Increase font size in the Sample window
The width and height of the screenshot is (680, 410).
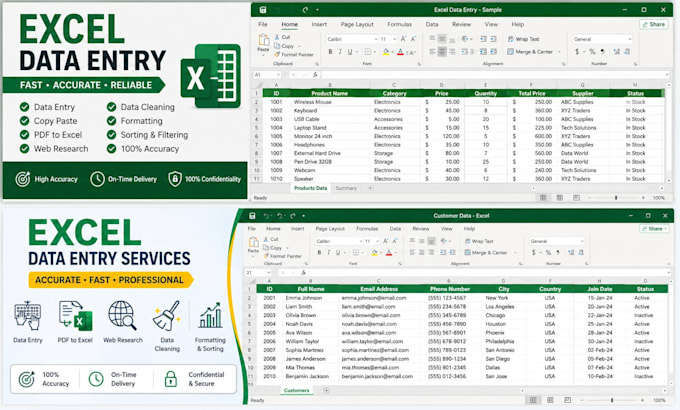[403, 39]
